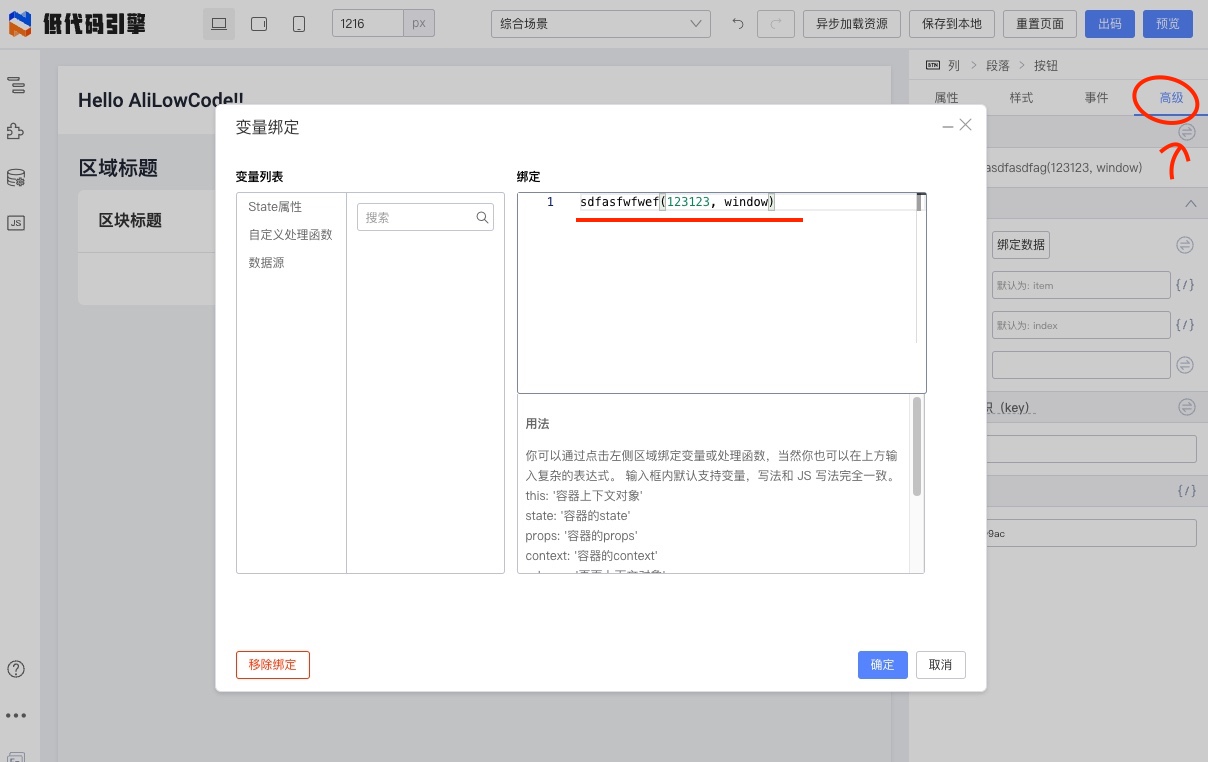Redo the last action
The width and height of the screenshot is (1208, 762).
(776, 24)
